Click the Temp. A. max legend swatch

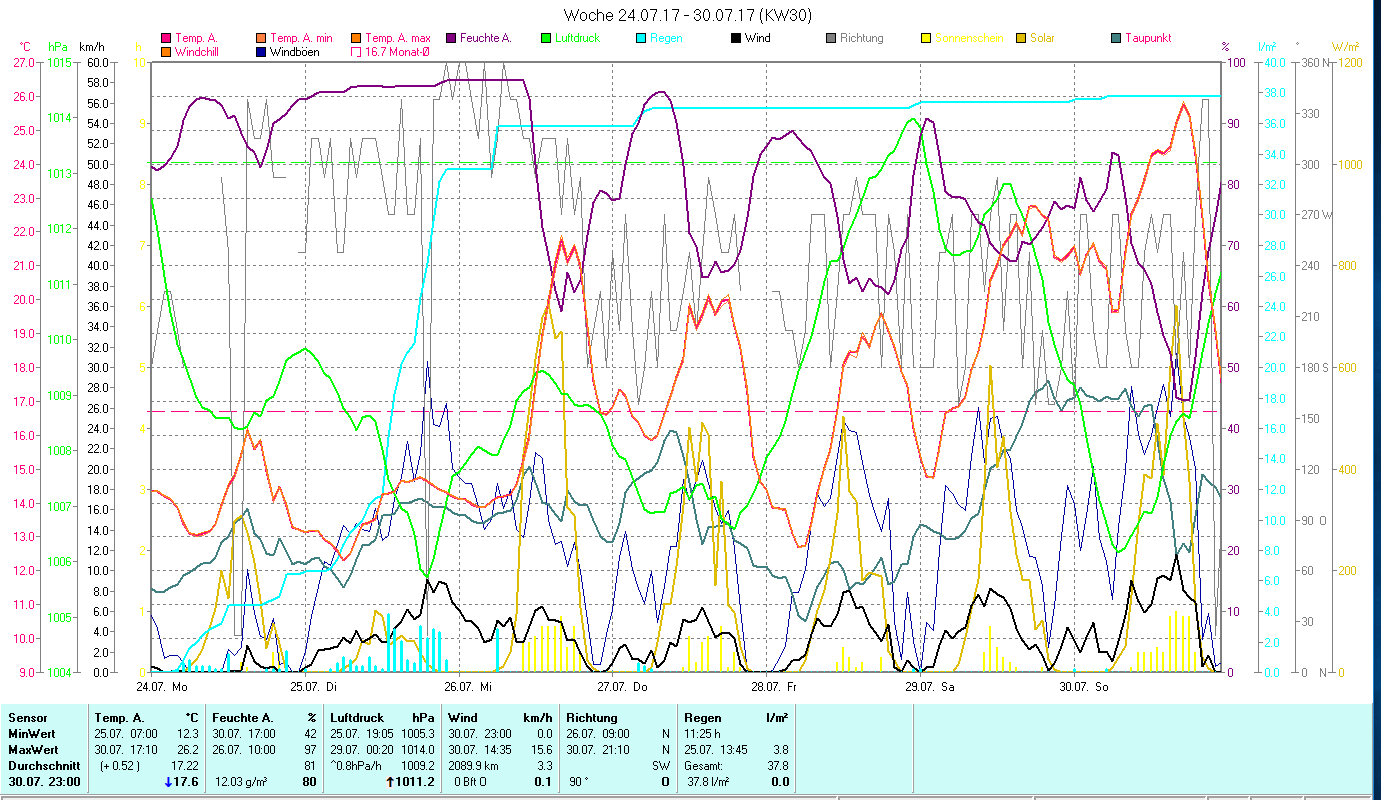click(x=355, y=38)
